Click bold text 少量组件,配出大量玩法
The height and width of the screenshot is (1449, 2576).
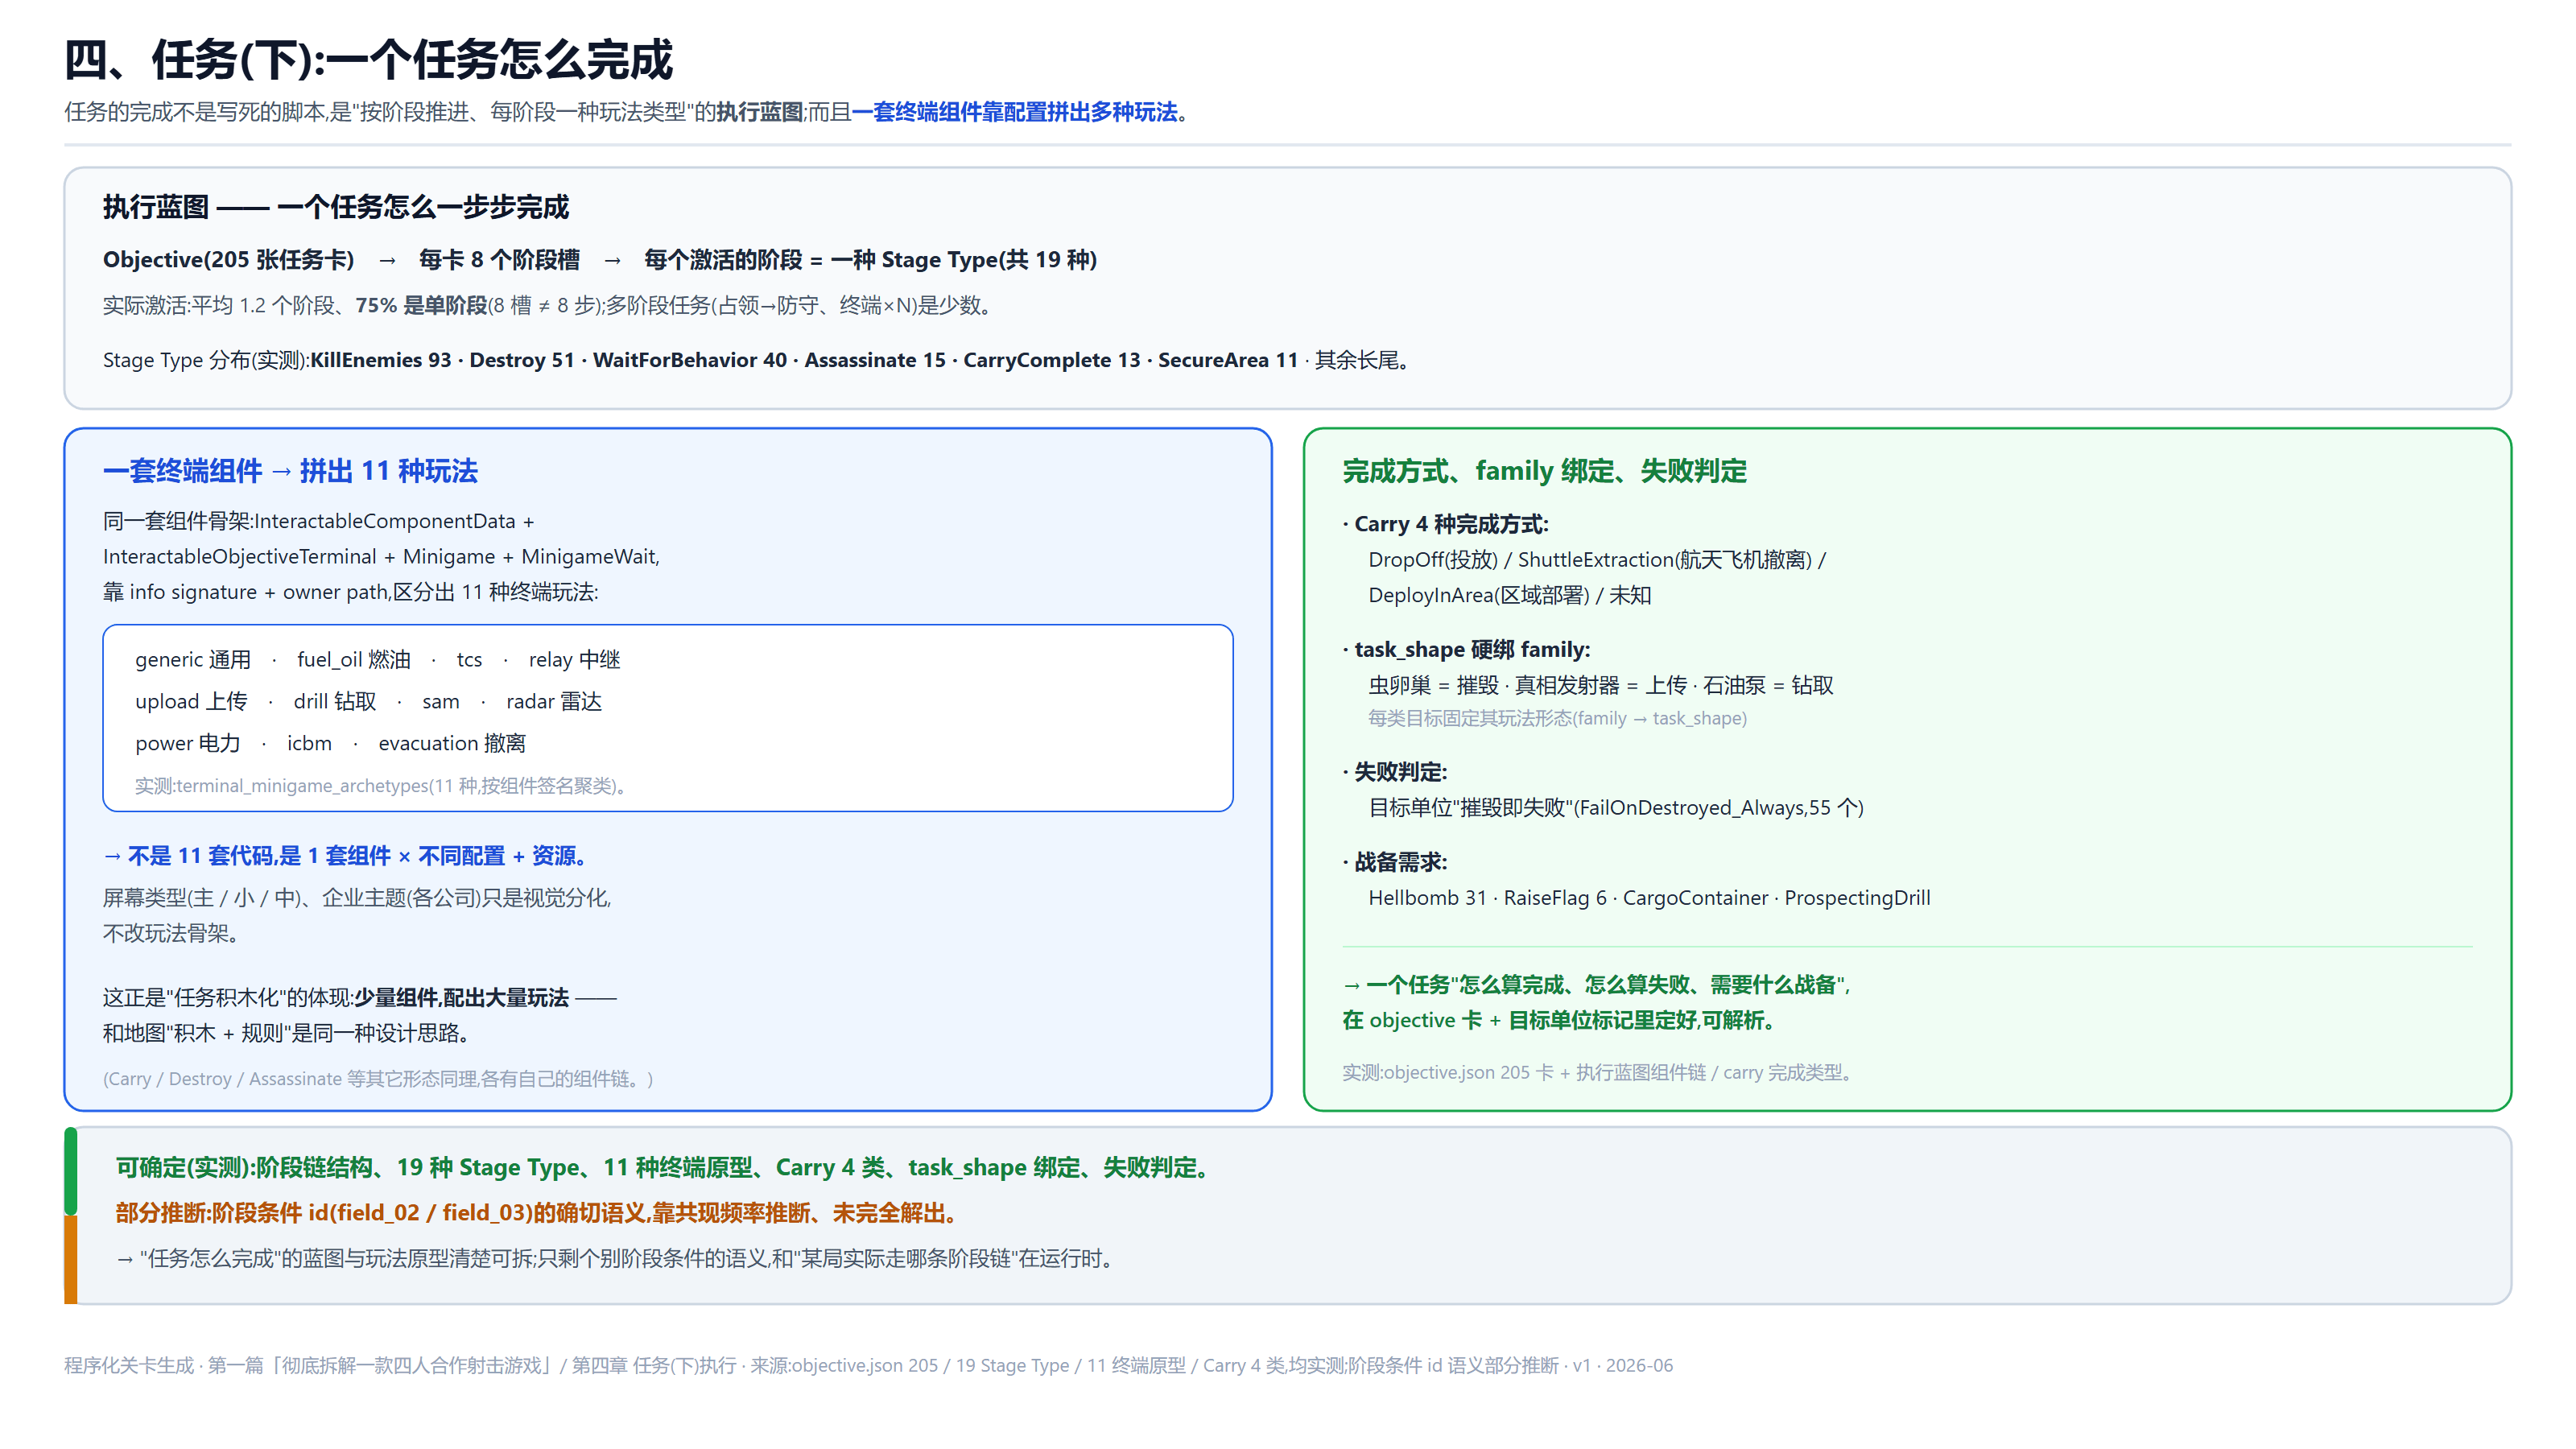click(461, 998)
